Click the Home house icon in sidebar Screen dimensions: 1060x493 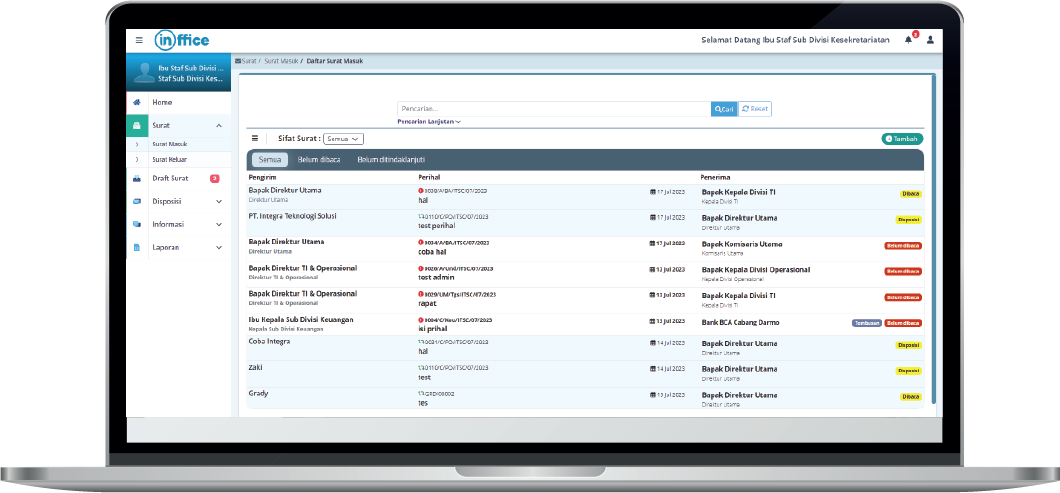tap(137, 103)
